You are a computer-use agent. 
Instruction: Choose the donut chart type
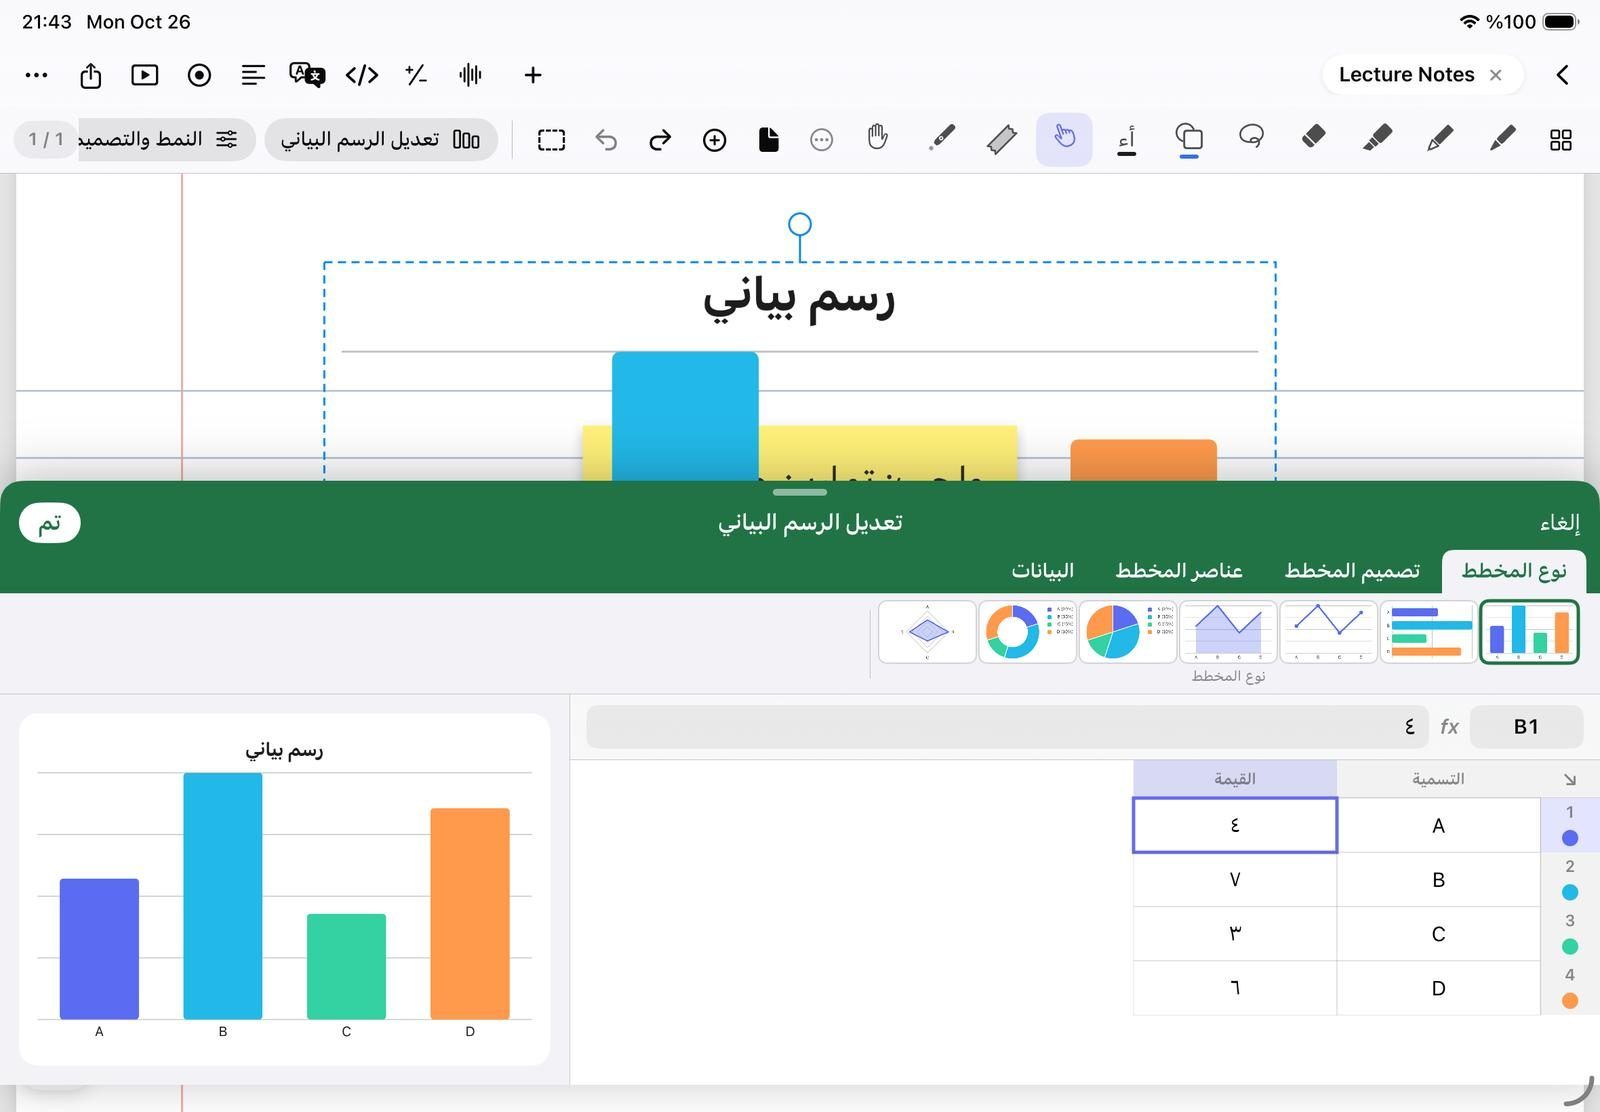(x=1027, y=632)
